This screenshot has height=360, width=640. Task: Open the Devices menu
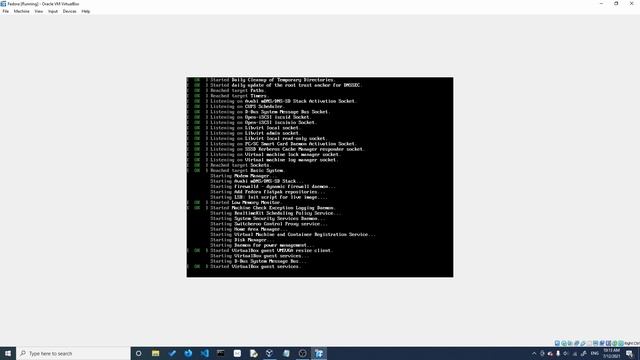(69, 11)
